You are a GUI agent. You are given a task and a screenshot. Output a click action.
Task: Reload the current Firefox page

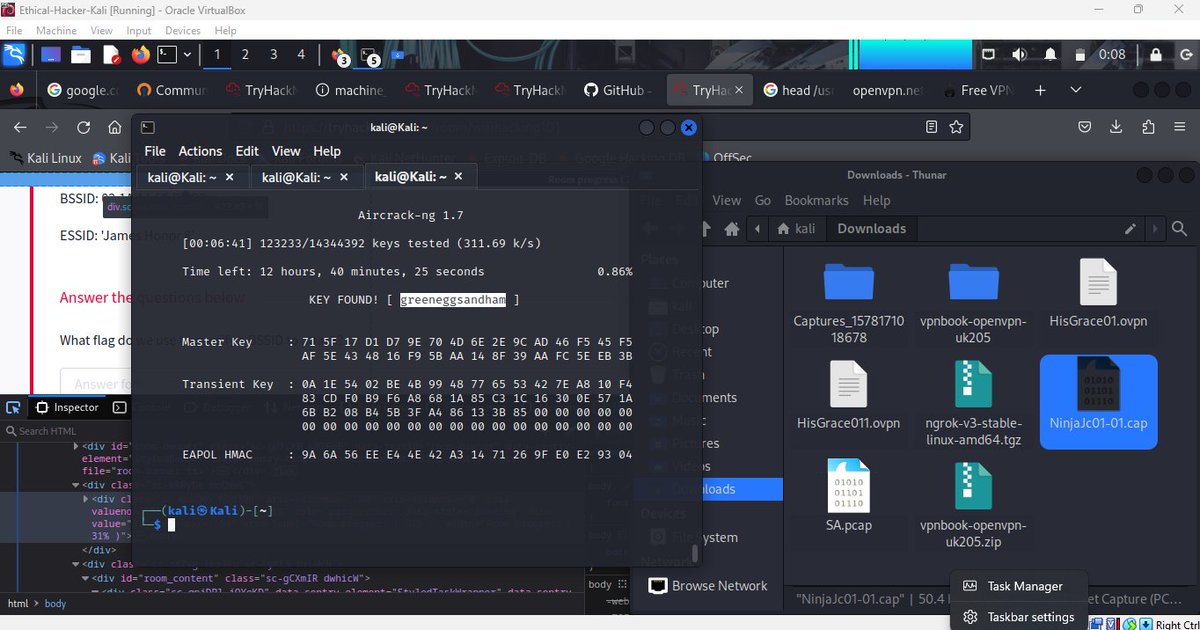click(x=85, y=127)
